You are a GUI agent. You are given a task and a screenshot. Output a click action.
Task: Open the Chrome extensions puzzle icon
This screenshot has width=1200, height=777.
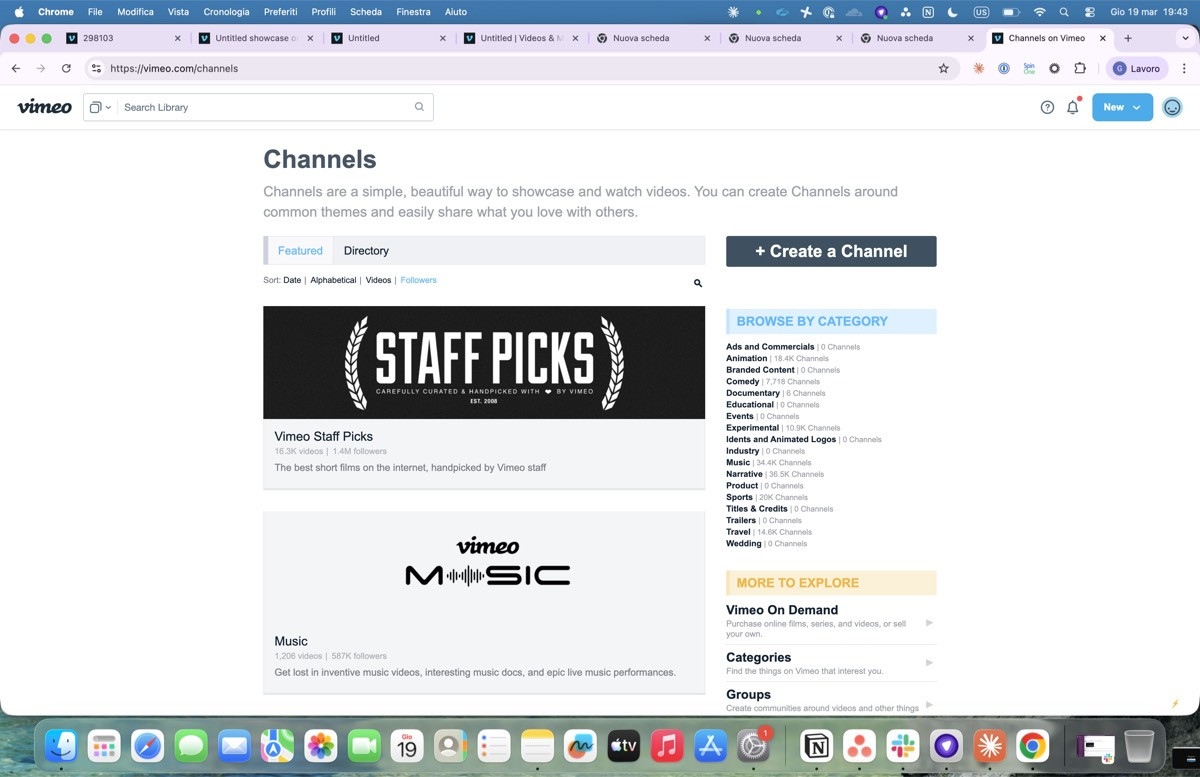(x=1080, y=68)
